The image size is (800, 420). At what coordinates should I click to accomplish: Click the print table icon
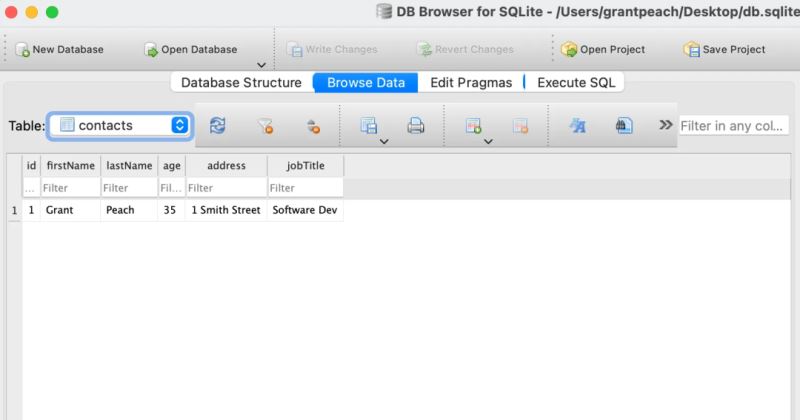click(416, 126)
